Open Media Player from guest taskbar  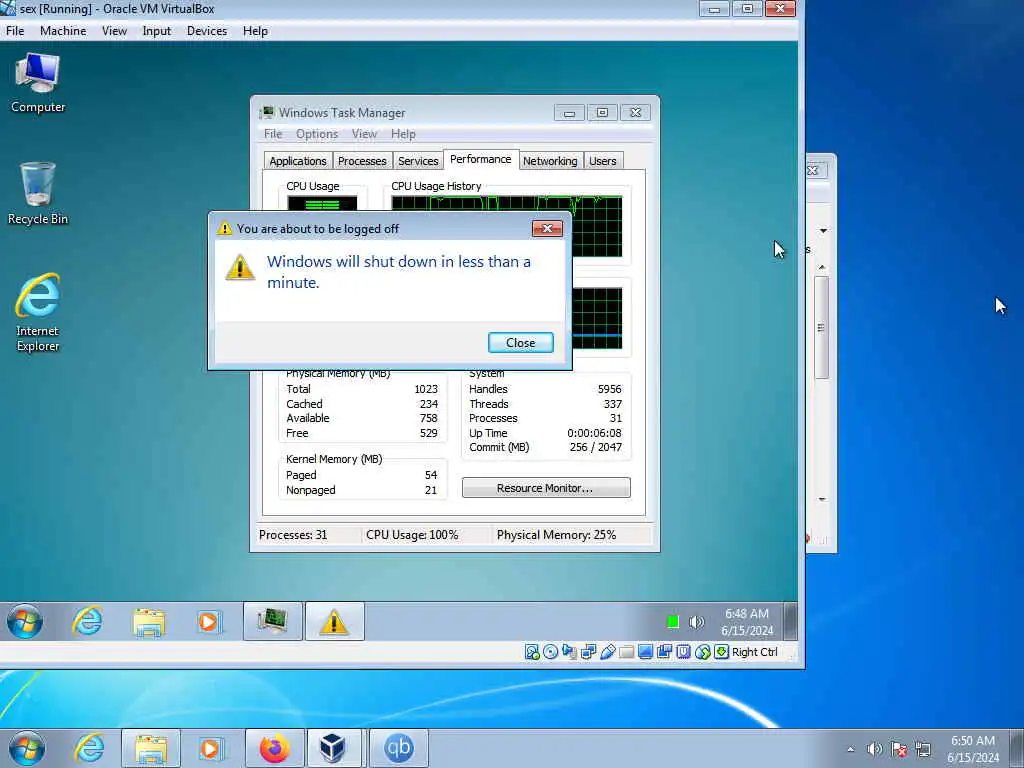[x=210, y=621]
